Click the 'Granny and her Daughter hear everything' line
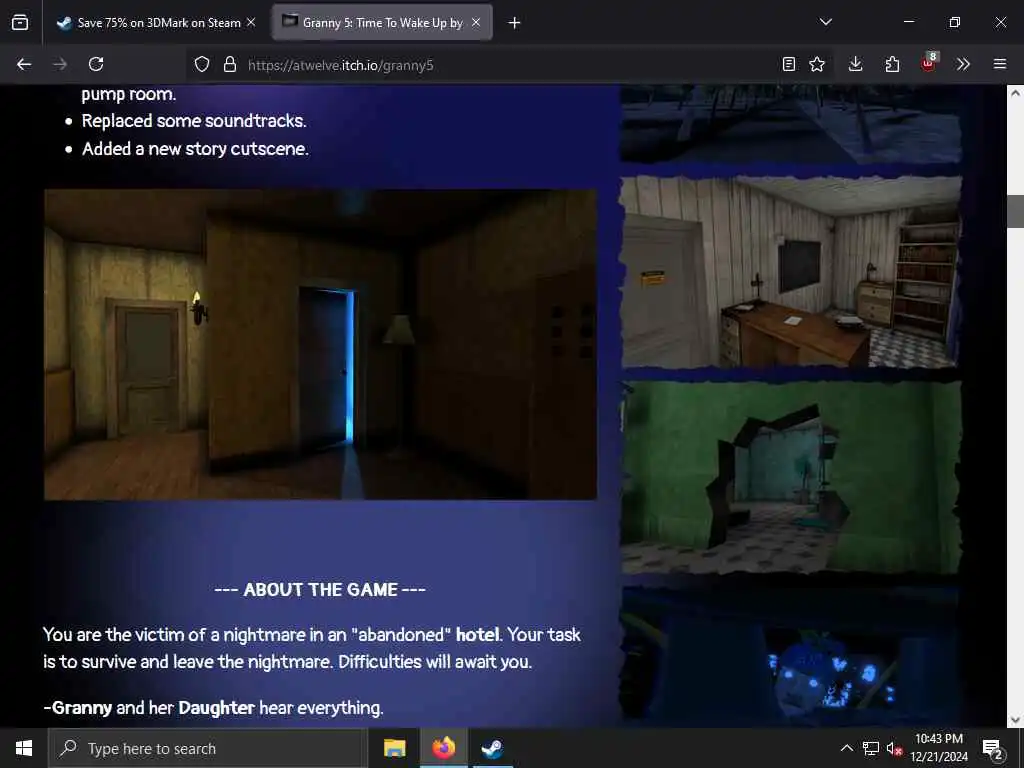The image size is (1024, 768). click(x=214, y=708)
